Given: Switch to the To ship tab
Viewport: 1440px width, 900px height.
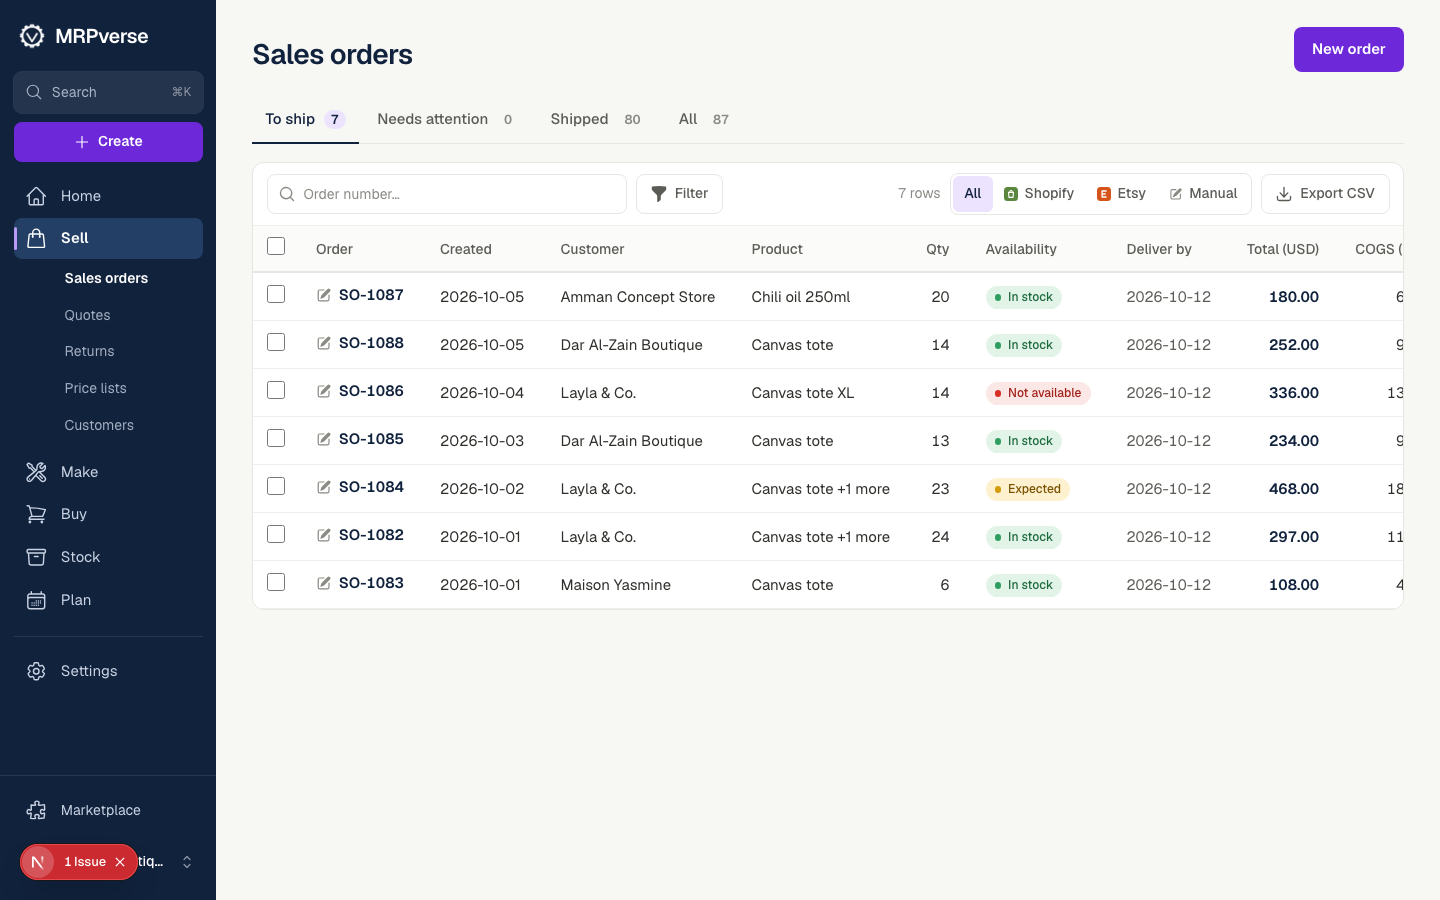Looking at the screenshot, I should (x=305, y=119).
